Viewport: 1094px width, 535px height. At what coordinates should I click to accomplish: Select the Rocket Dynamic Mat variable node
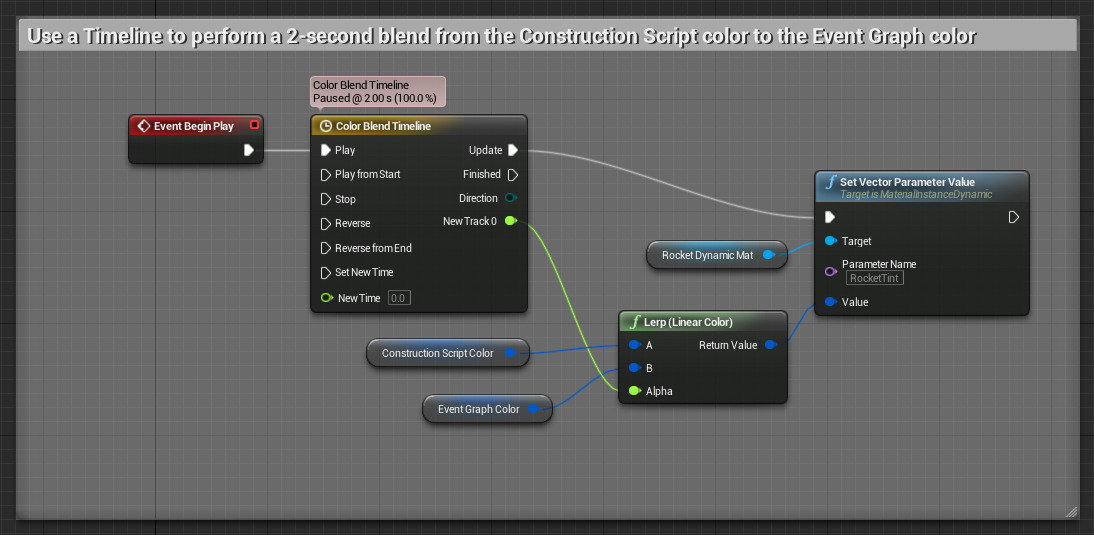pos(707,255)
